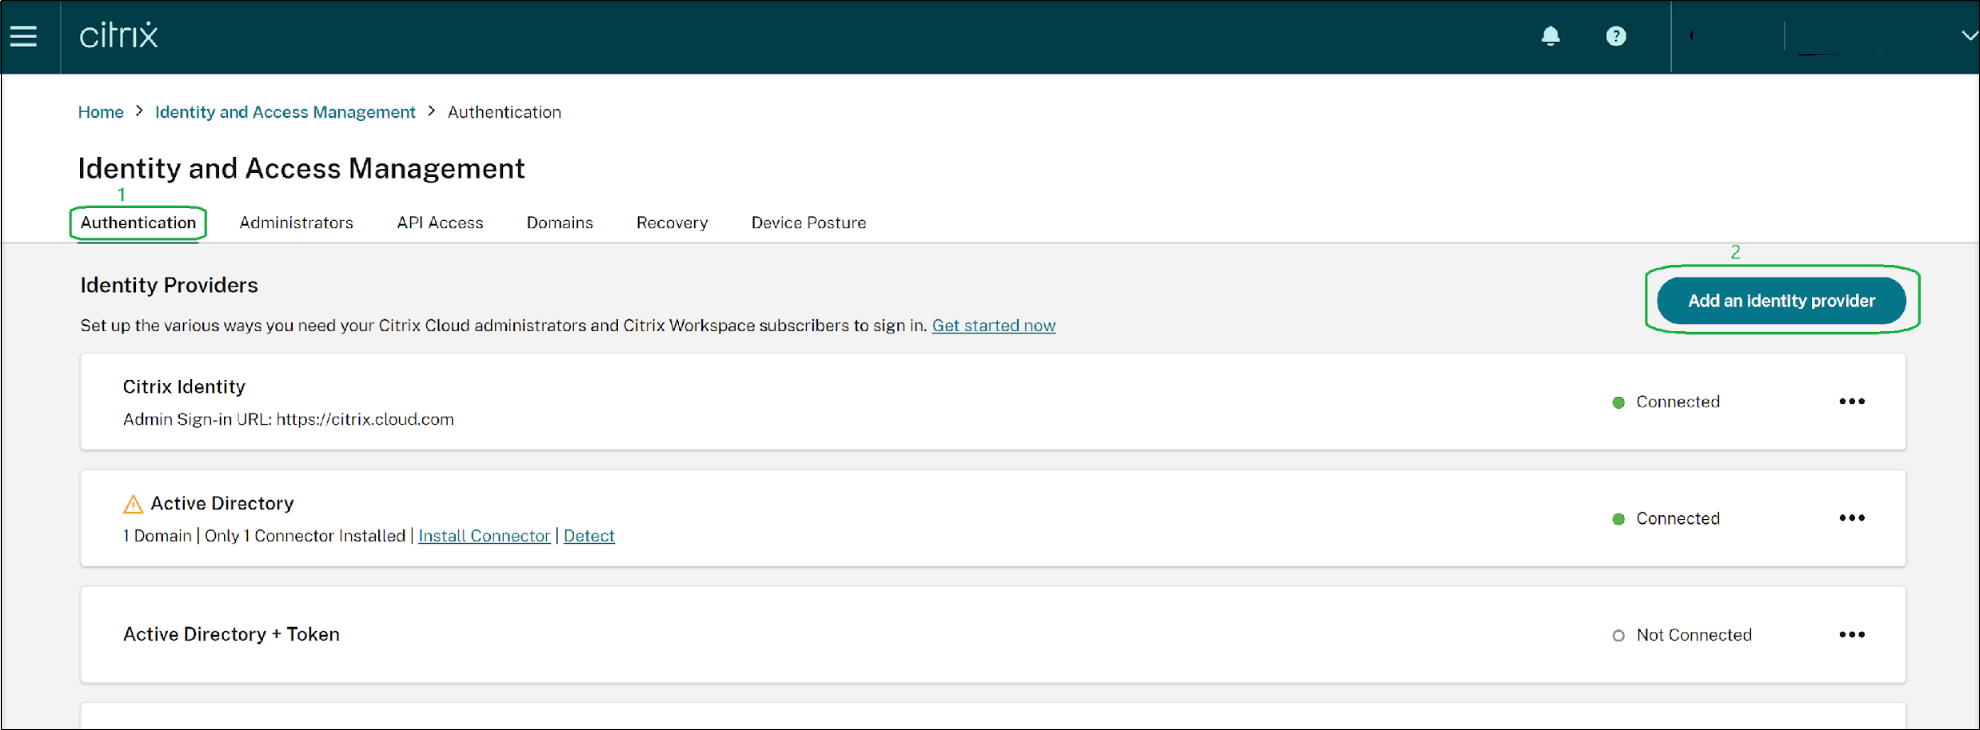1980x730 pixels.
Task: Open Active Directory options ellipsis menu
Action: pos(1851,518)
